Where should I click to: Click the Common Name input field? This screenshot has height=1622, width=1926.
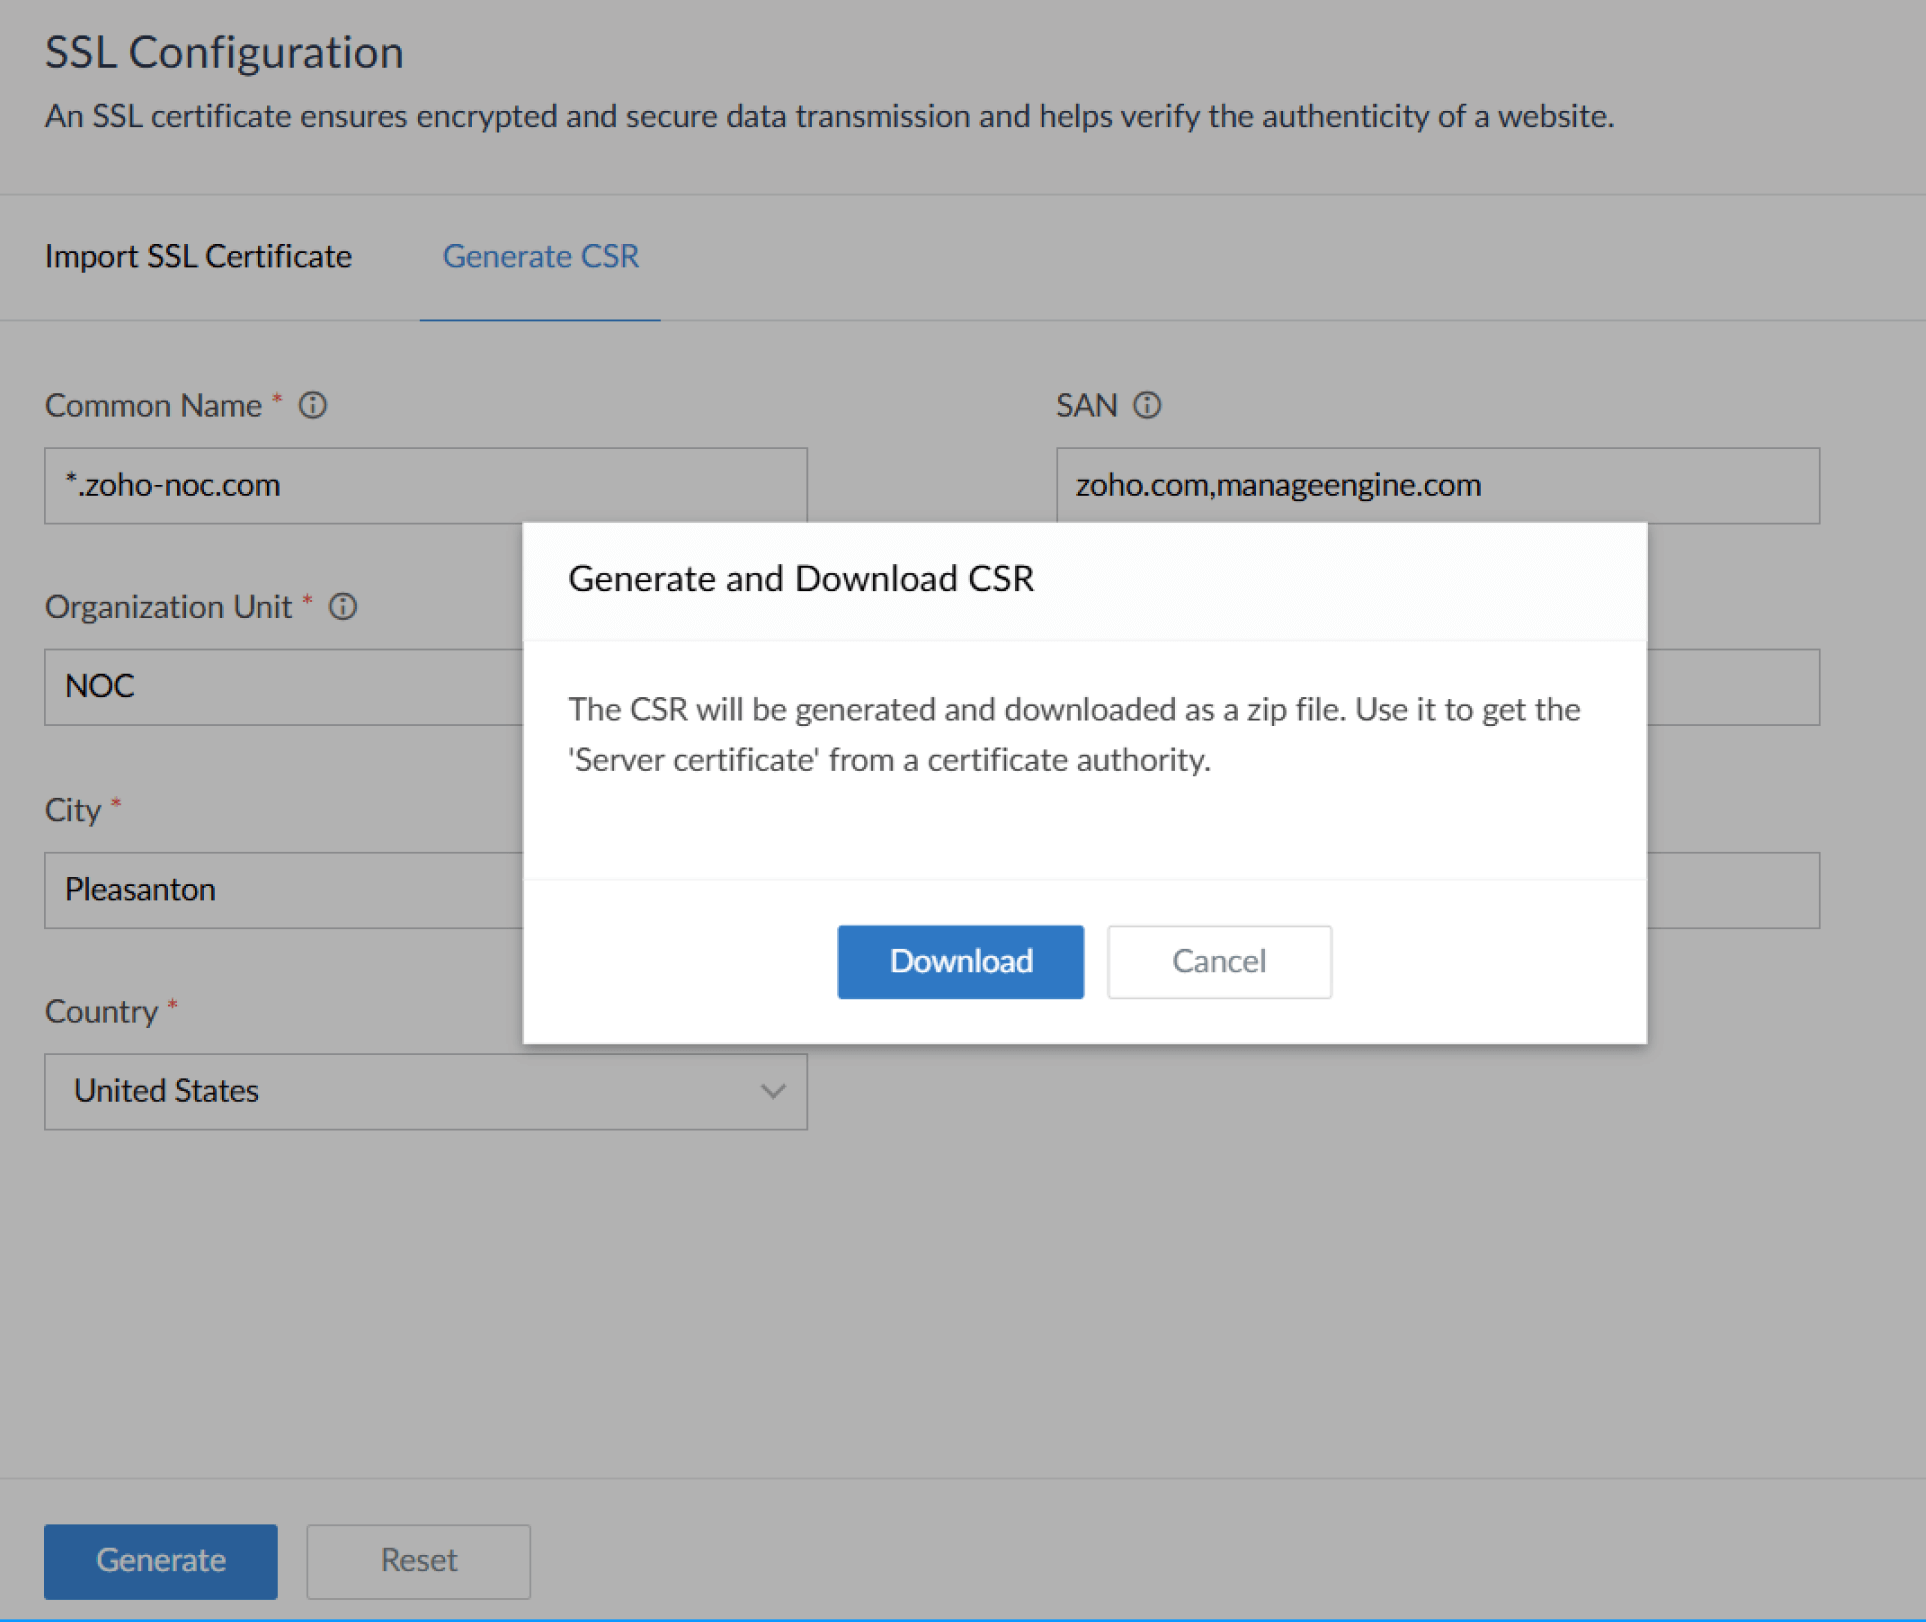[425, 486]
